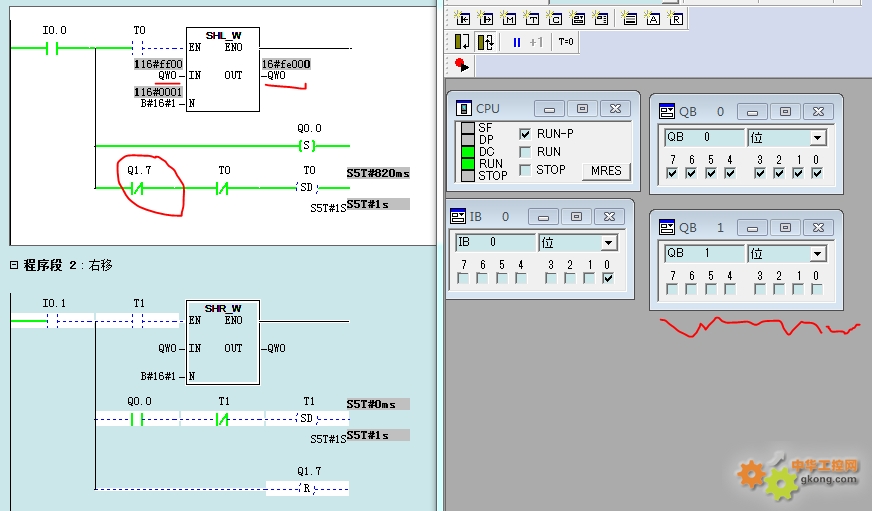Reset all timers with T=0
The width and height of the screenshot is (872, 511).
pos(566,42)
